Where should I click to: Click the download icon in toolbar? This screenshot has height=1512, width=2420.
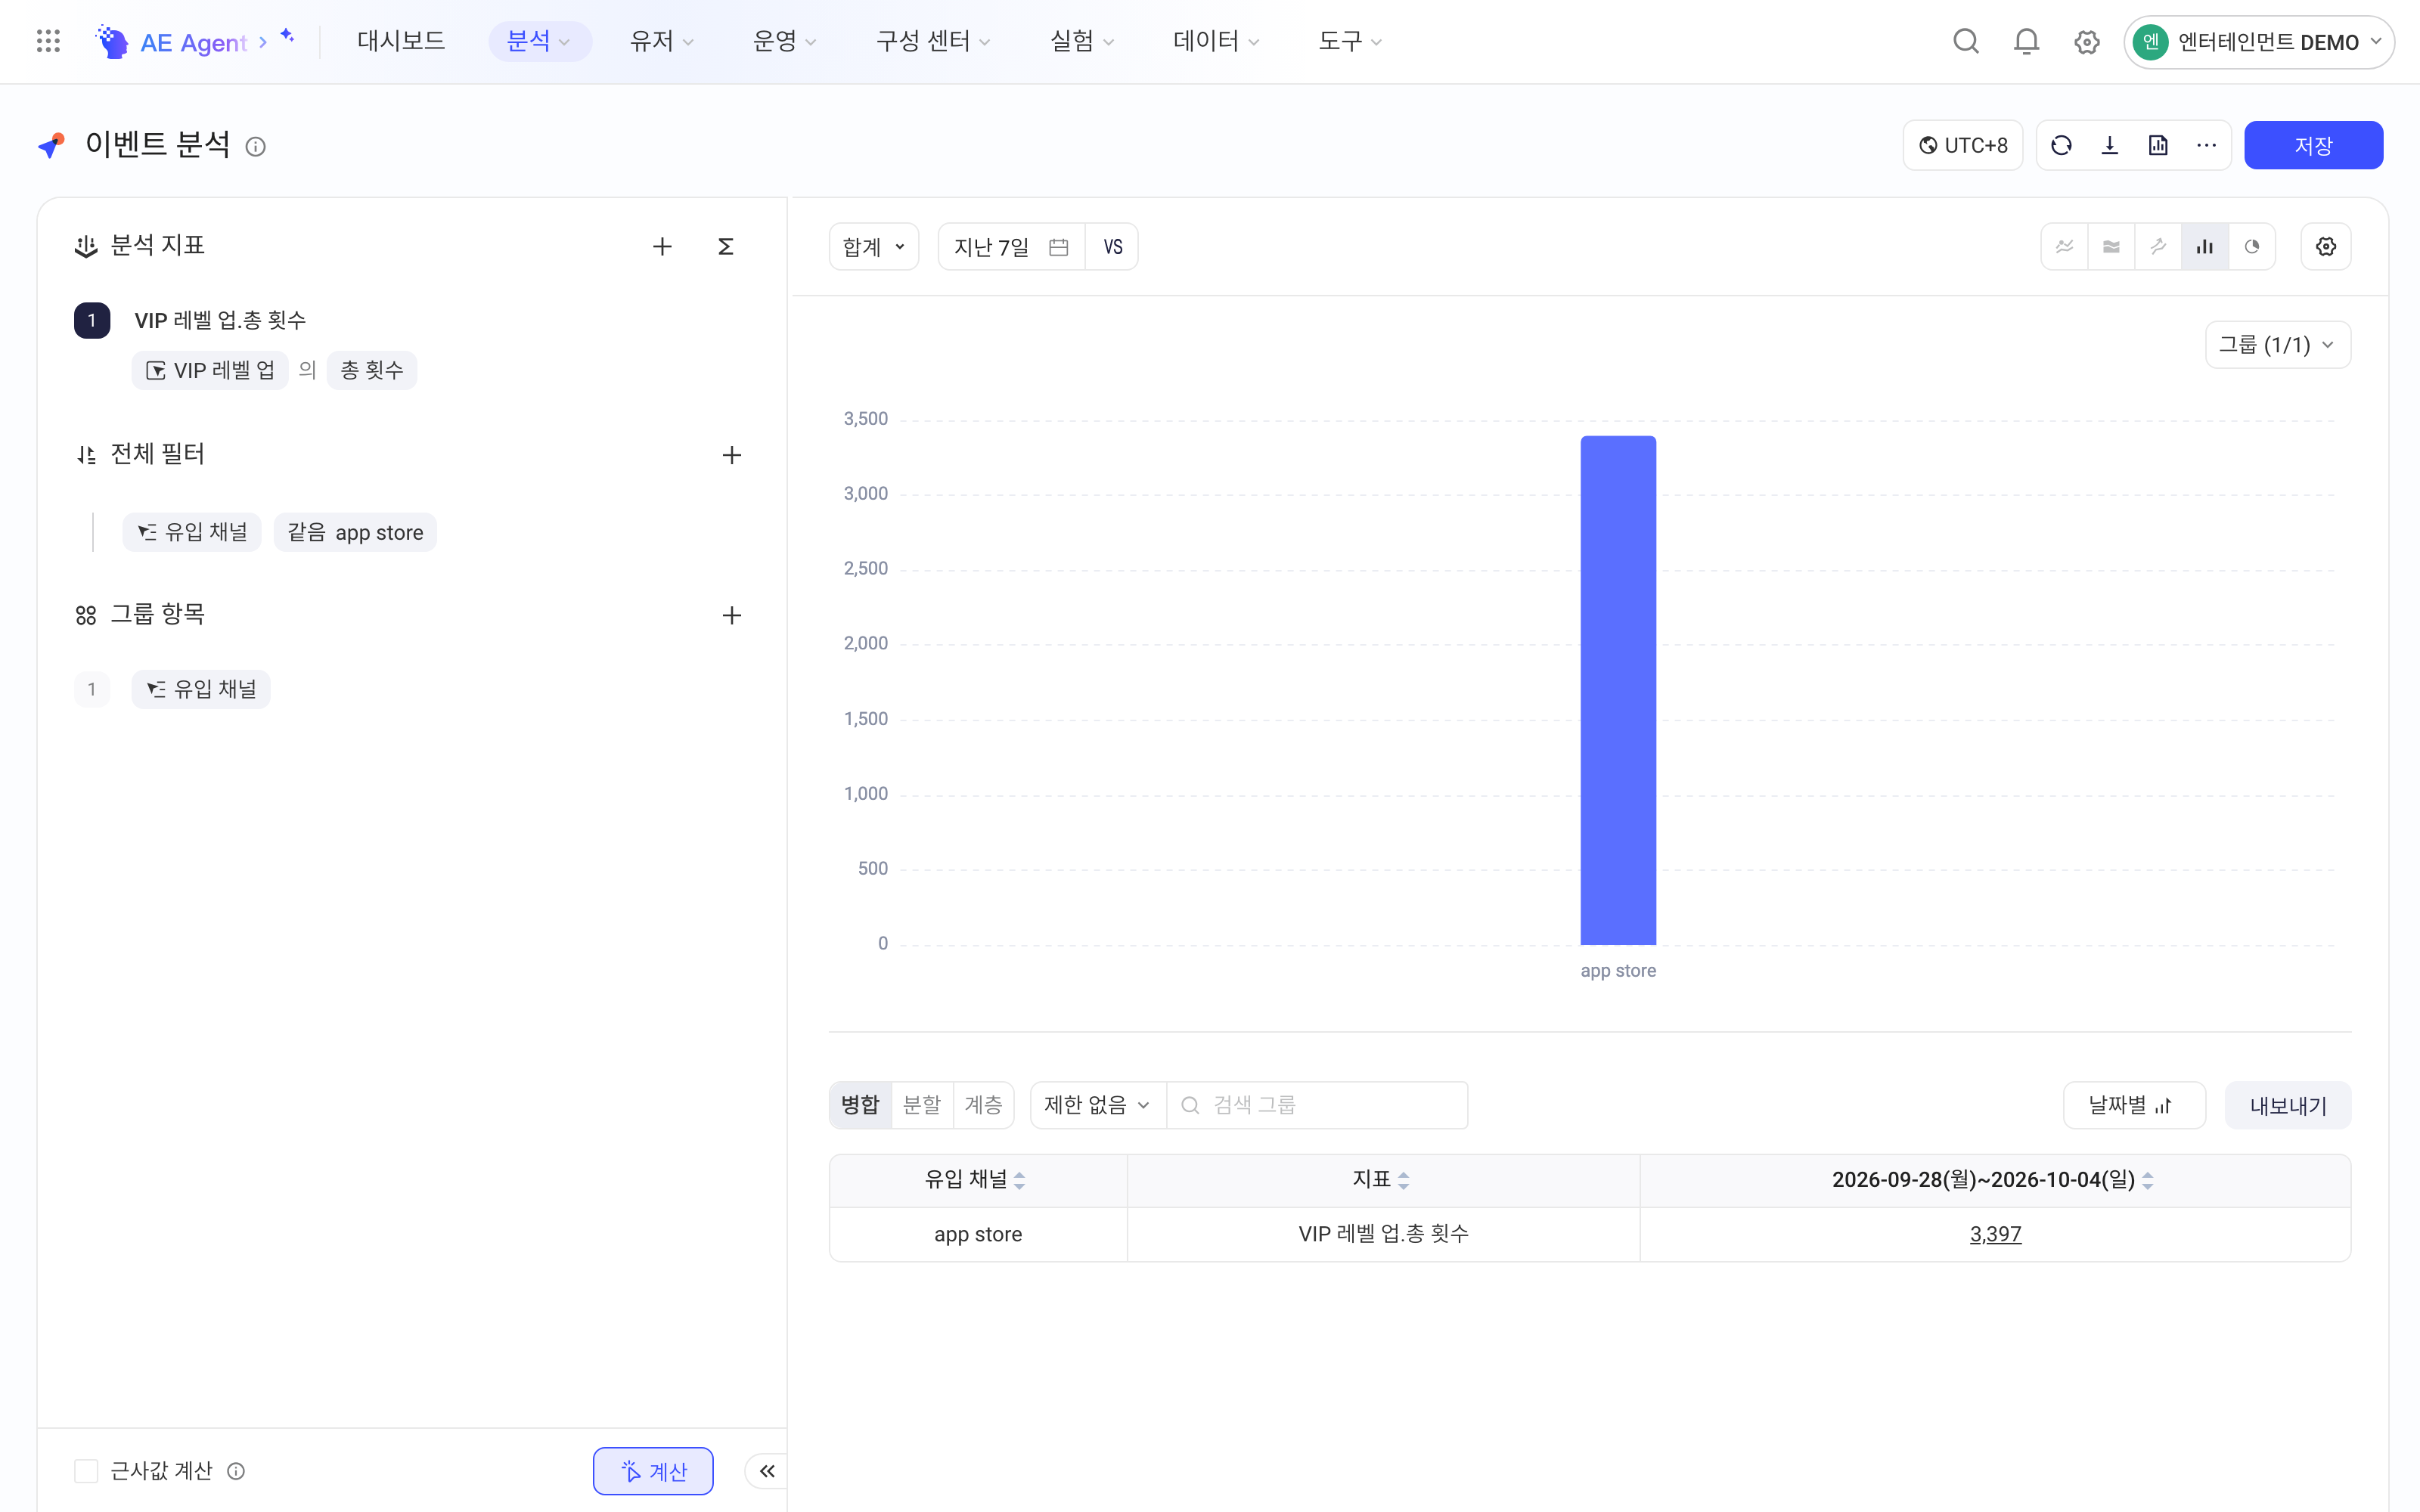2110,145
